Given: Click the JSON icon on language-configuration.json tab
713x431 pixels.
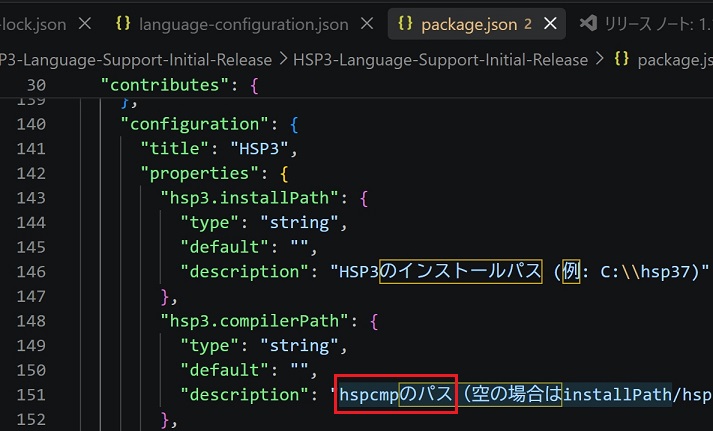Looking at the screenshot, I should coord(123,23).
